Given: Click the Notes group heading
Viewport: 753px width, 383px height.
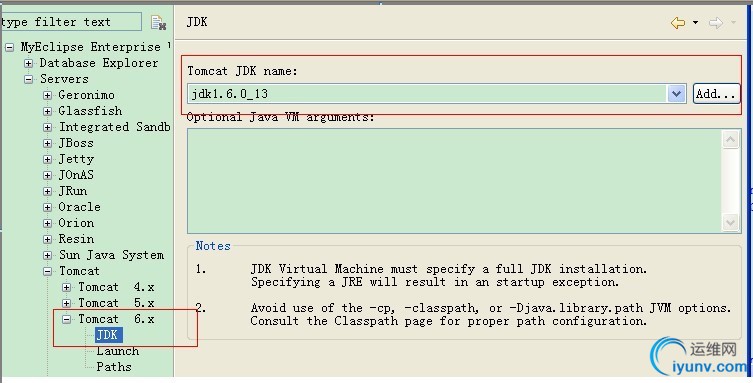Looking at the screenshot, I should tap(213, 246).
